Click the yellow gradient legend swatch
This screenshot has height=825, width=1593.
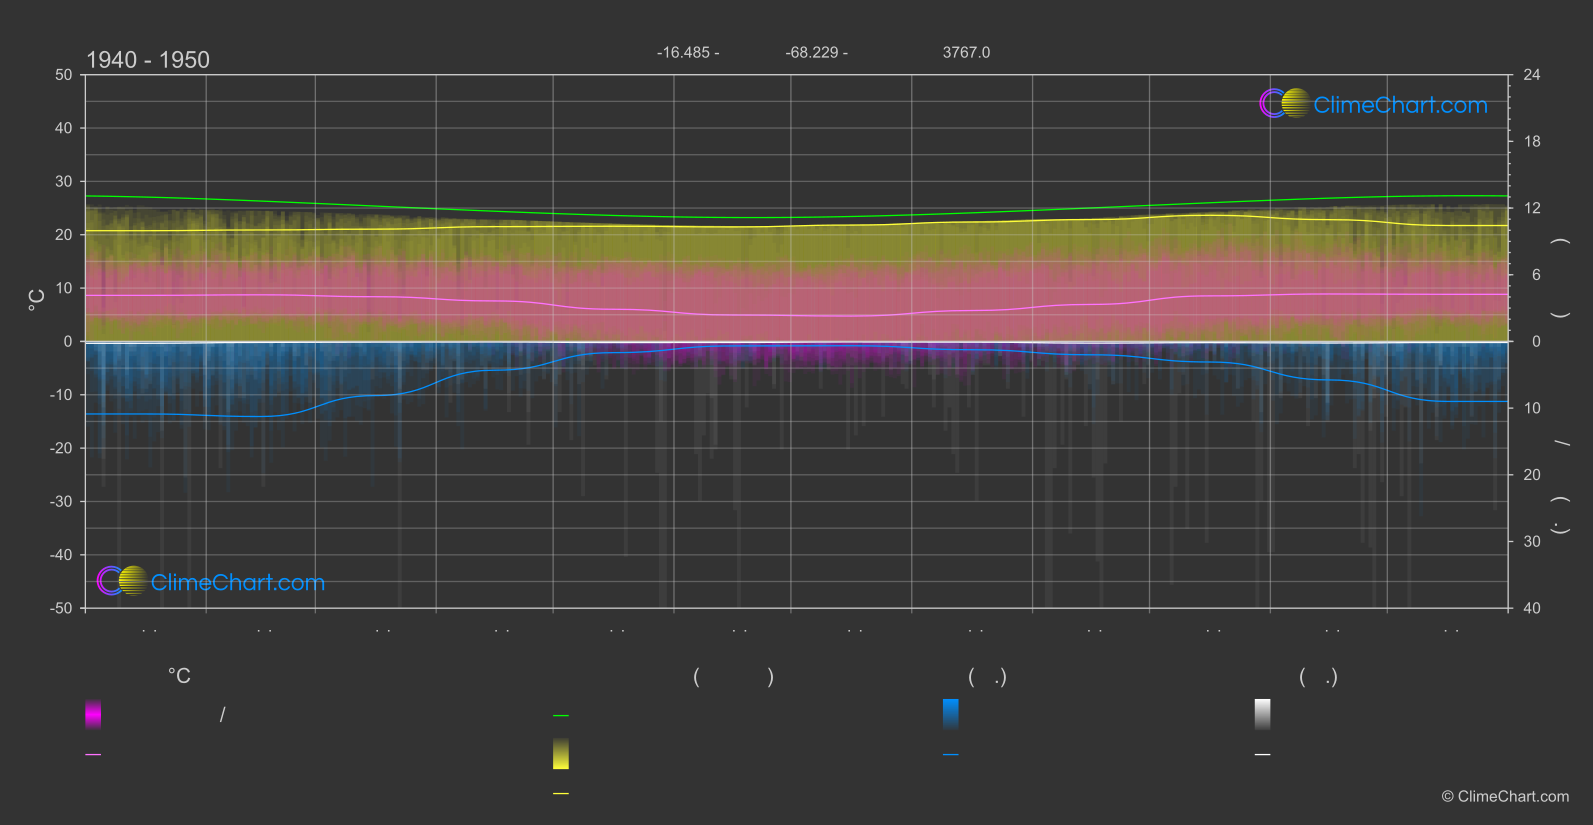tap(561, 754)
